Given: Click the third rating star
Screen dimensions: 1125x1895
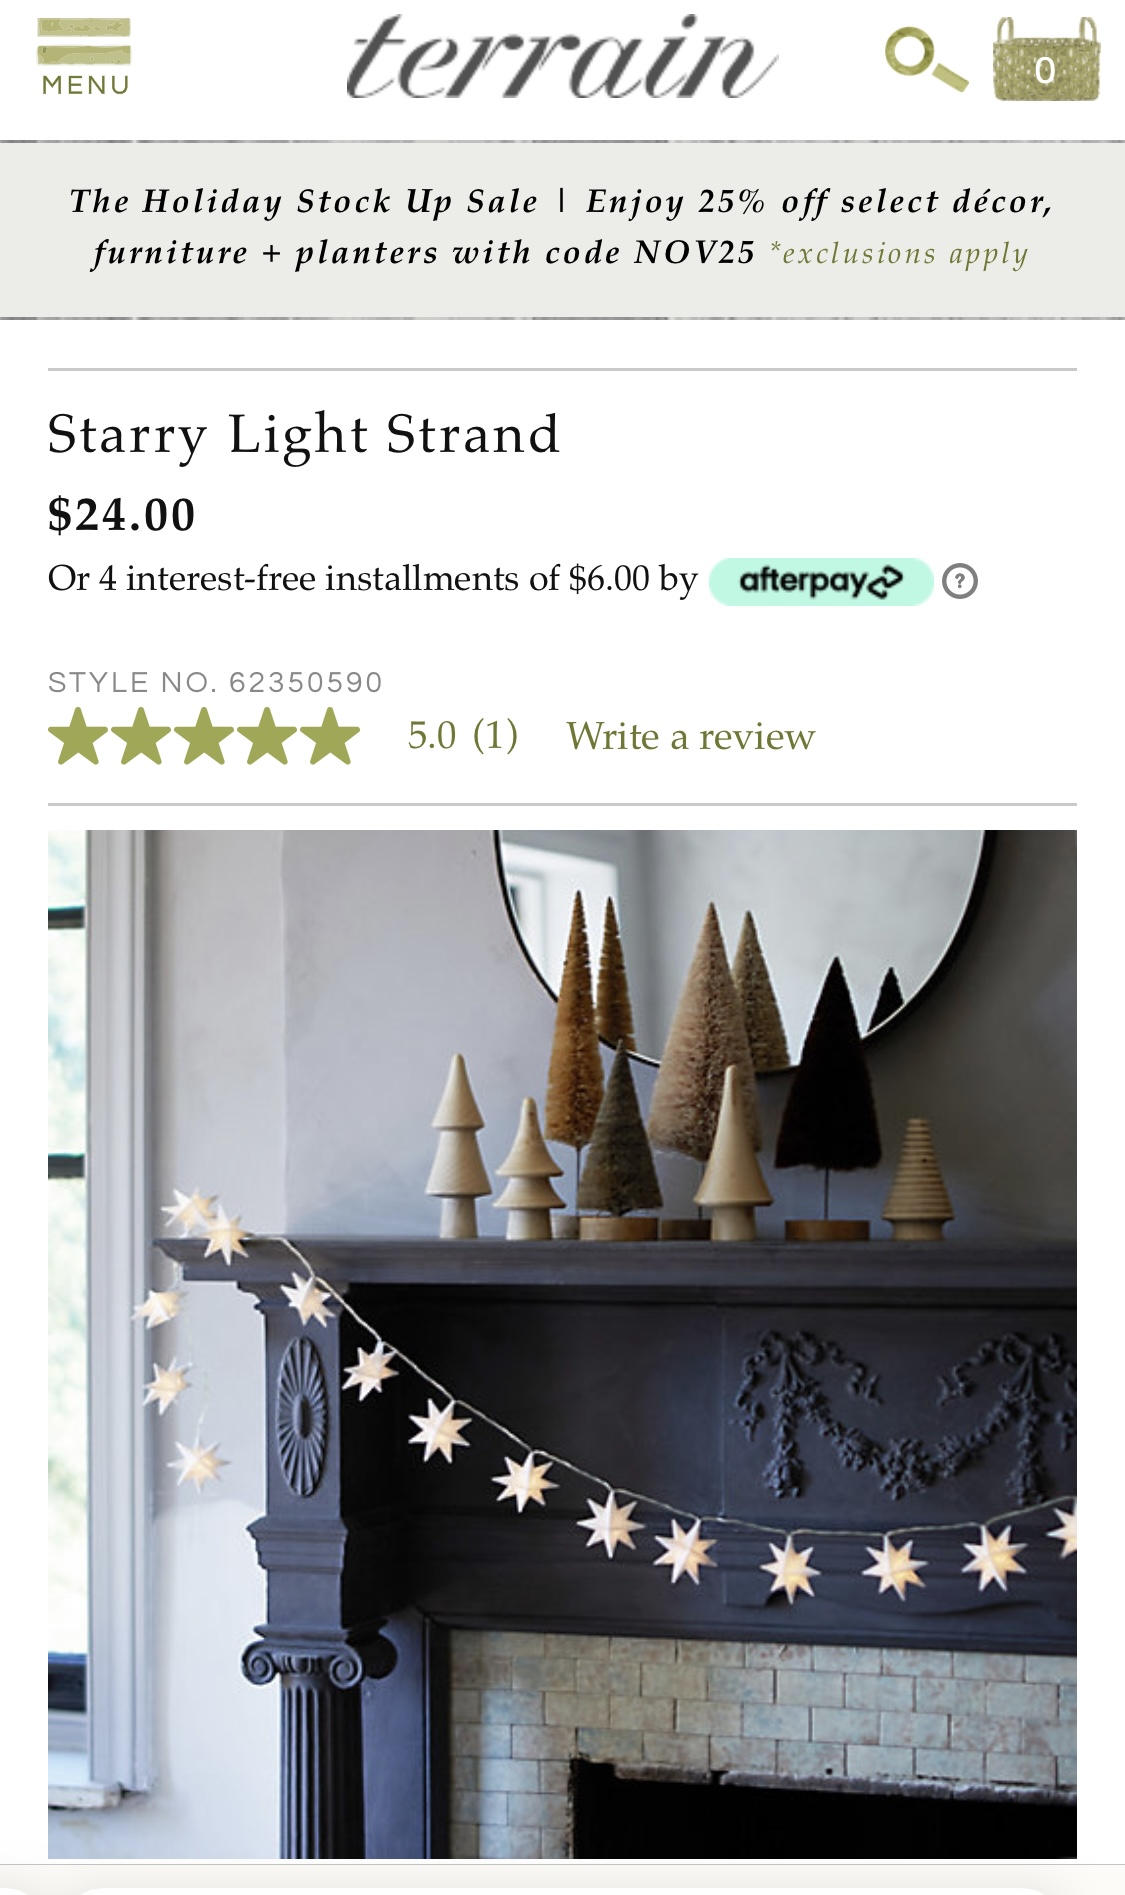Looking at the screenshot, I should (x=204, y=737).
